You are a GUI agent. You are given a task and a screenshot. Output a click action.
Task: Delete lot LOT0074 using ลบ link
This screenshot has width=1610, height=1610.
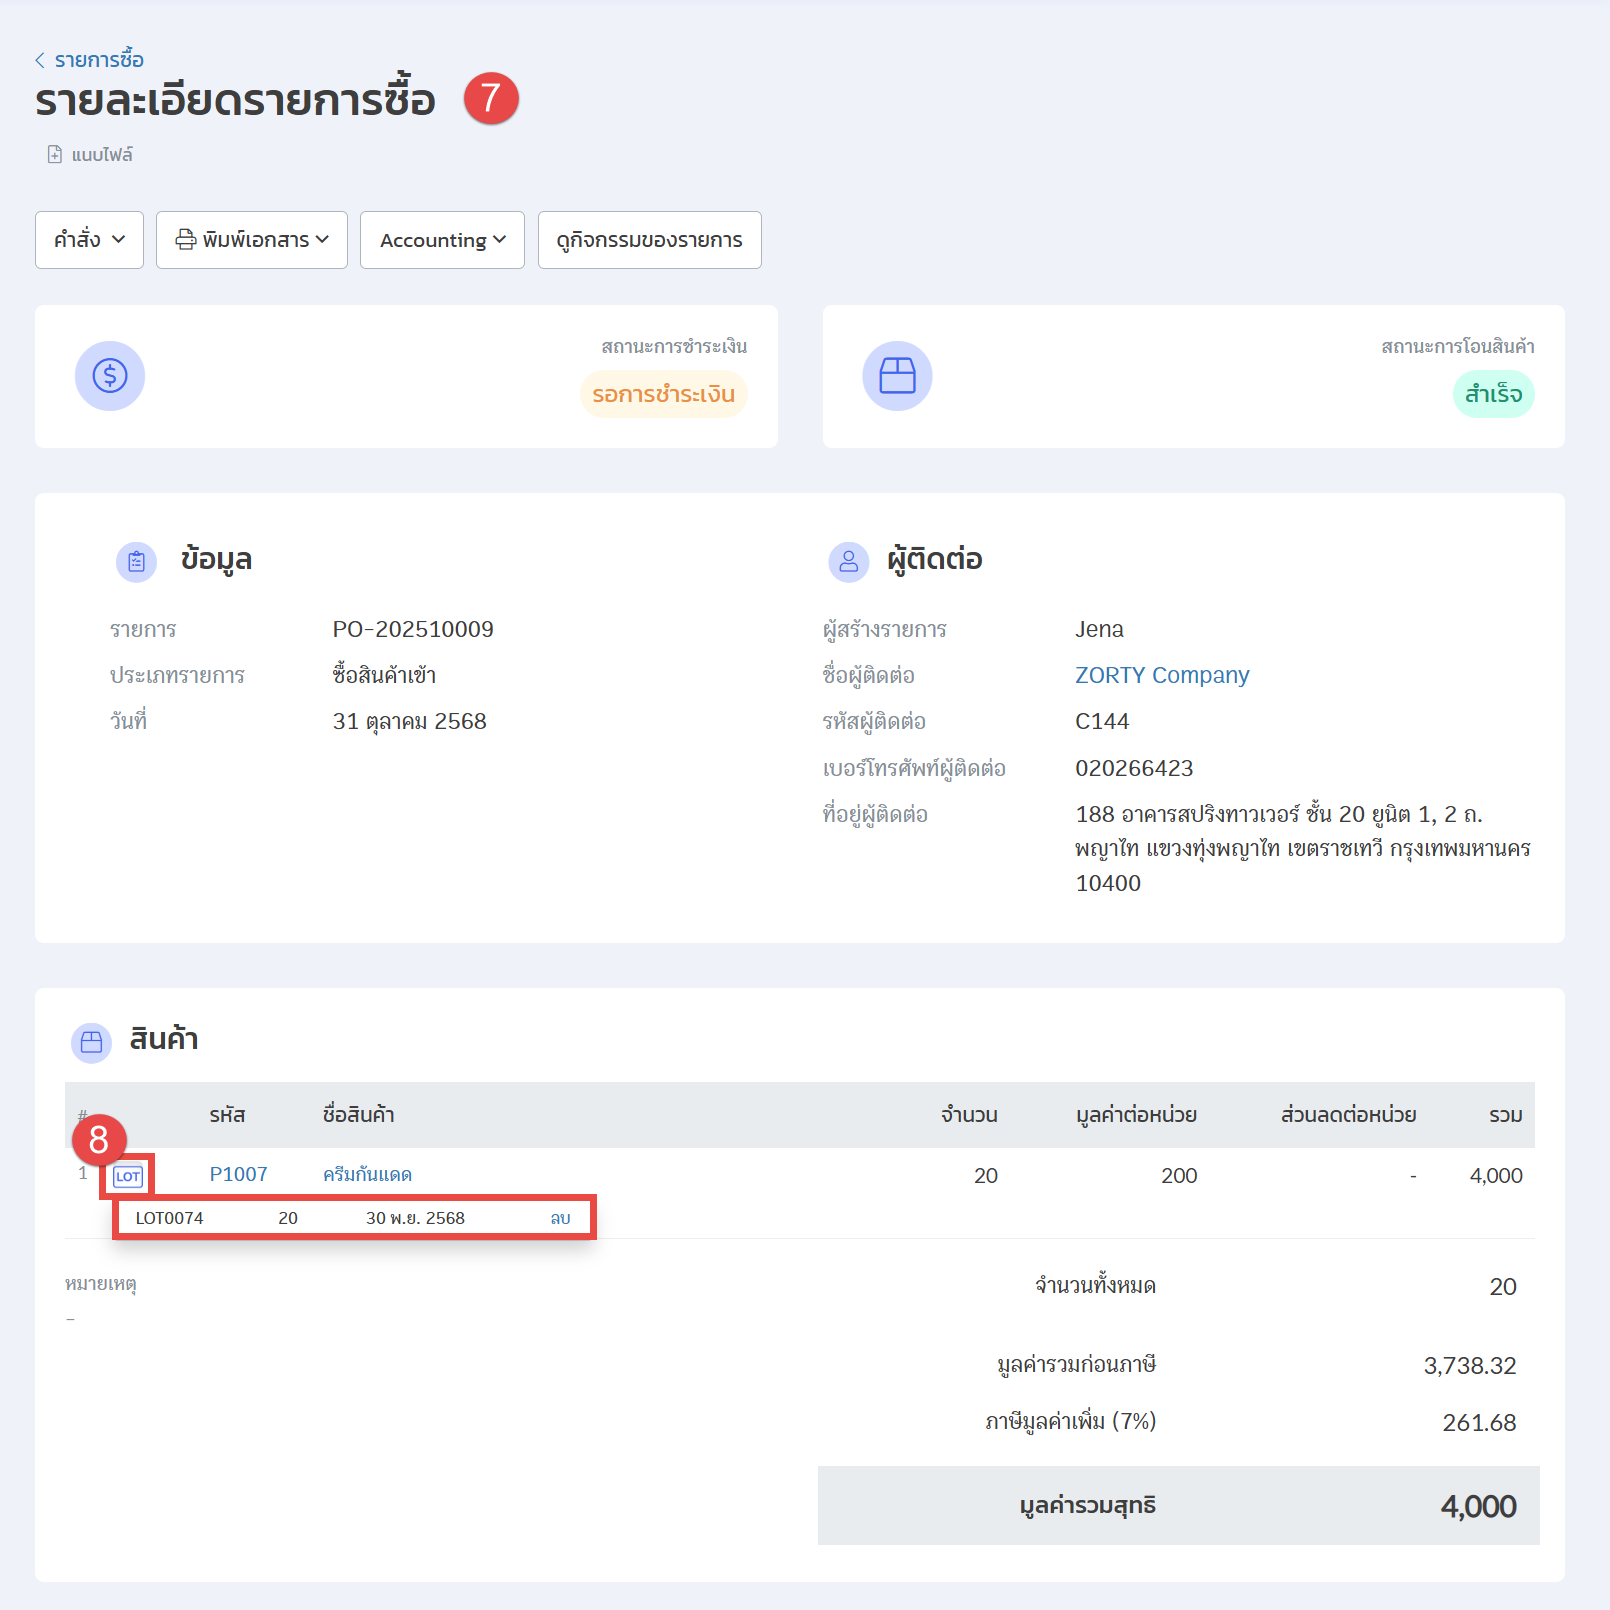(x=560, y=1218)
